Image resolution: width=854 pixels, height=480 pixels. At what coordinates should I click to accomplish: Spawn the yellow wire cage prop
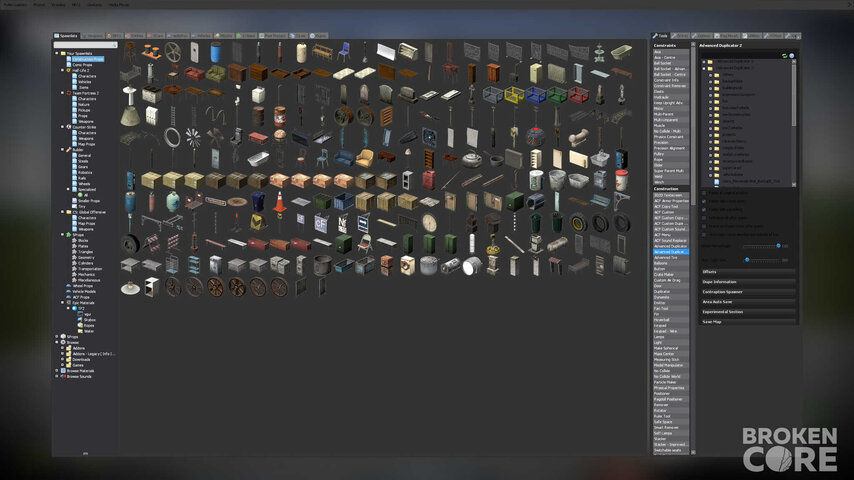point(514,95)
